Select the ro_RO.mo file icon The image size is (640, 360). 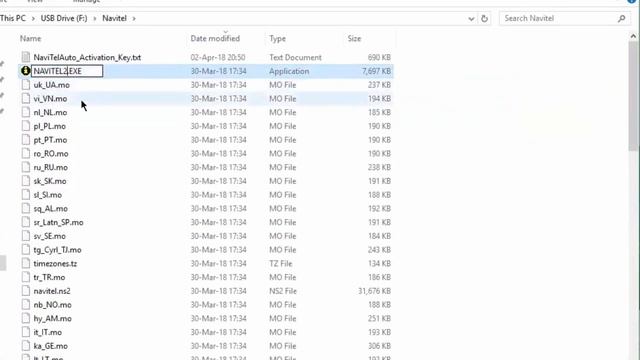click(26, 153)
